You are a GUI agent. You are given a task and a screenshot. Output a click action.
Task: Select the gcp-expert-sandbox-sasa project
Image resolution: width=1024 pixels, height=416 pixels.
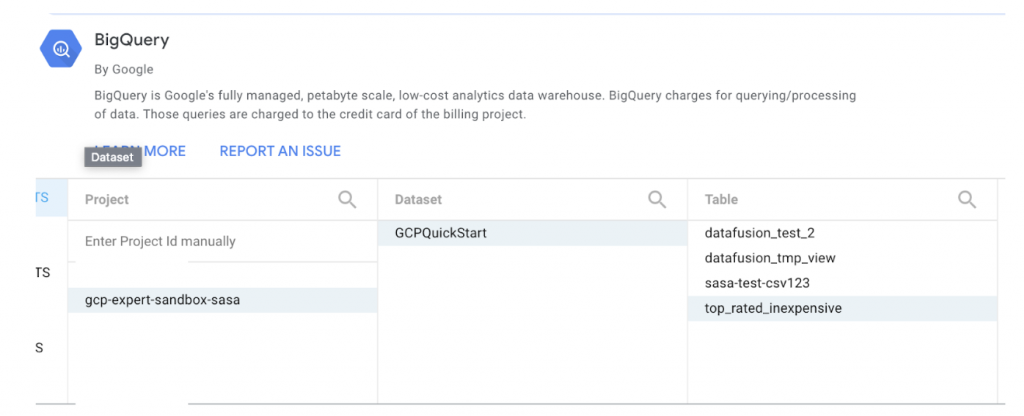223,300
